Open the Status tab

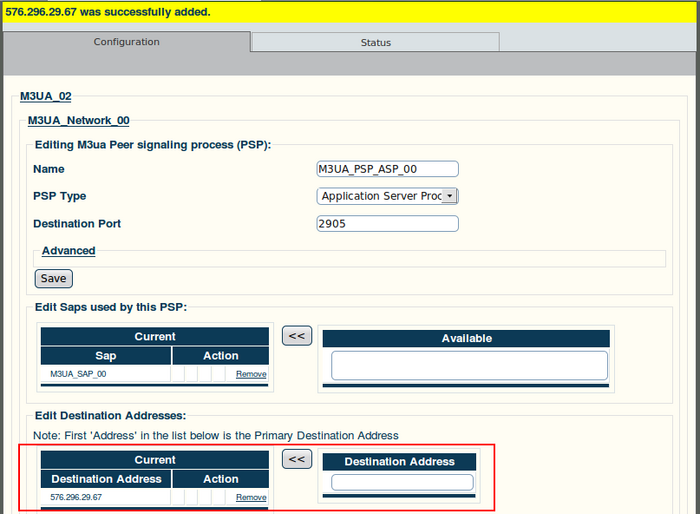pyautogui.click(x=375, y=42)
